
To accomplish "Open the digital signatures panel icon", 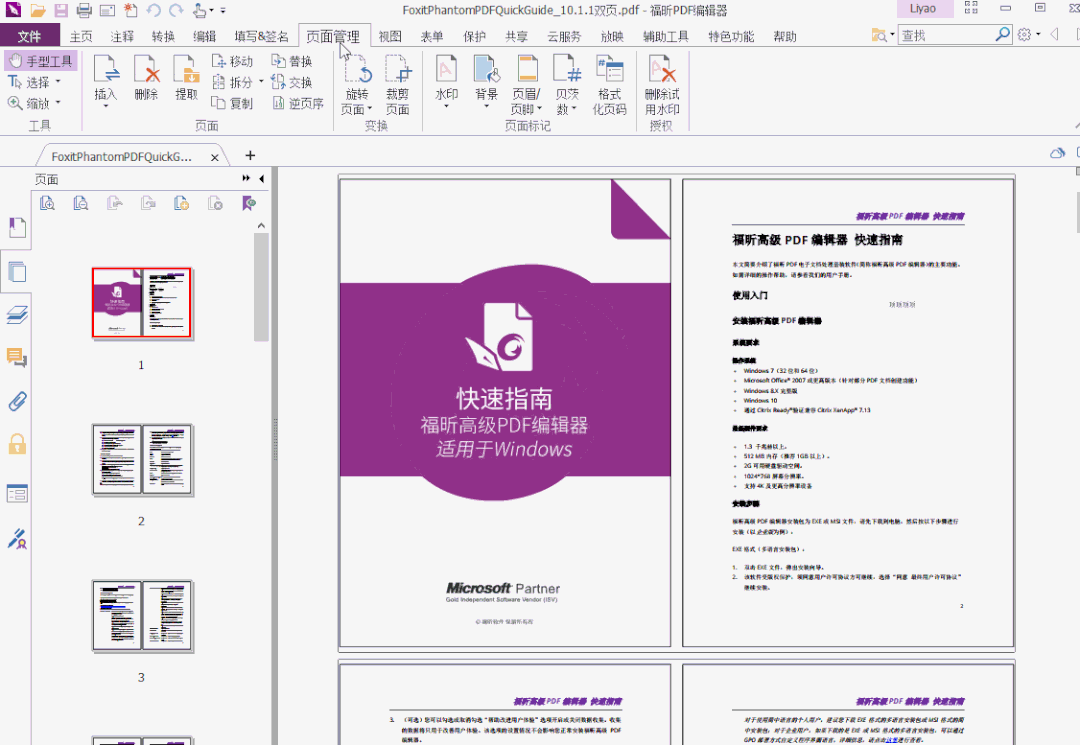I will click(17, 538).
